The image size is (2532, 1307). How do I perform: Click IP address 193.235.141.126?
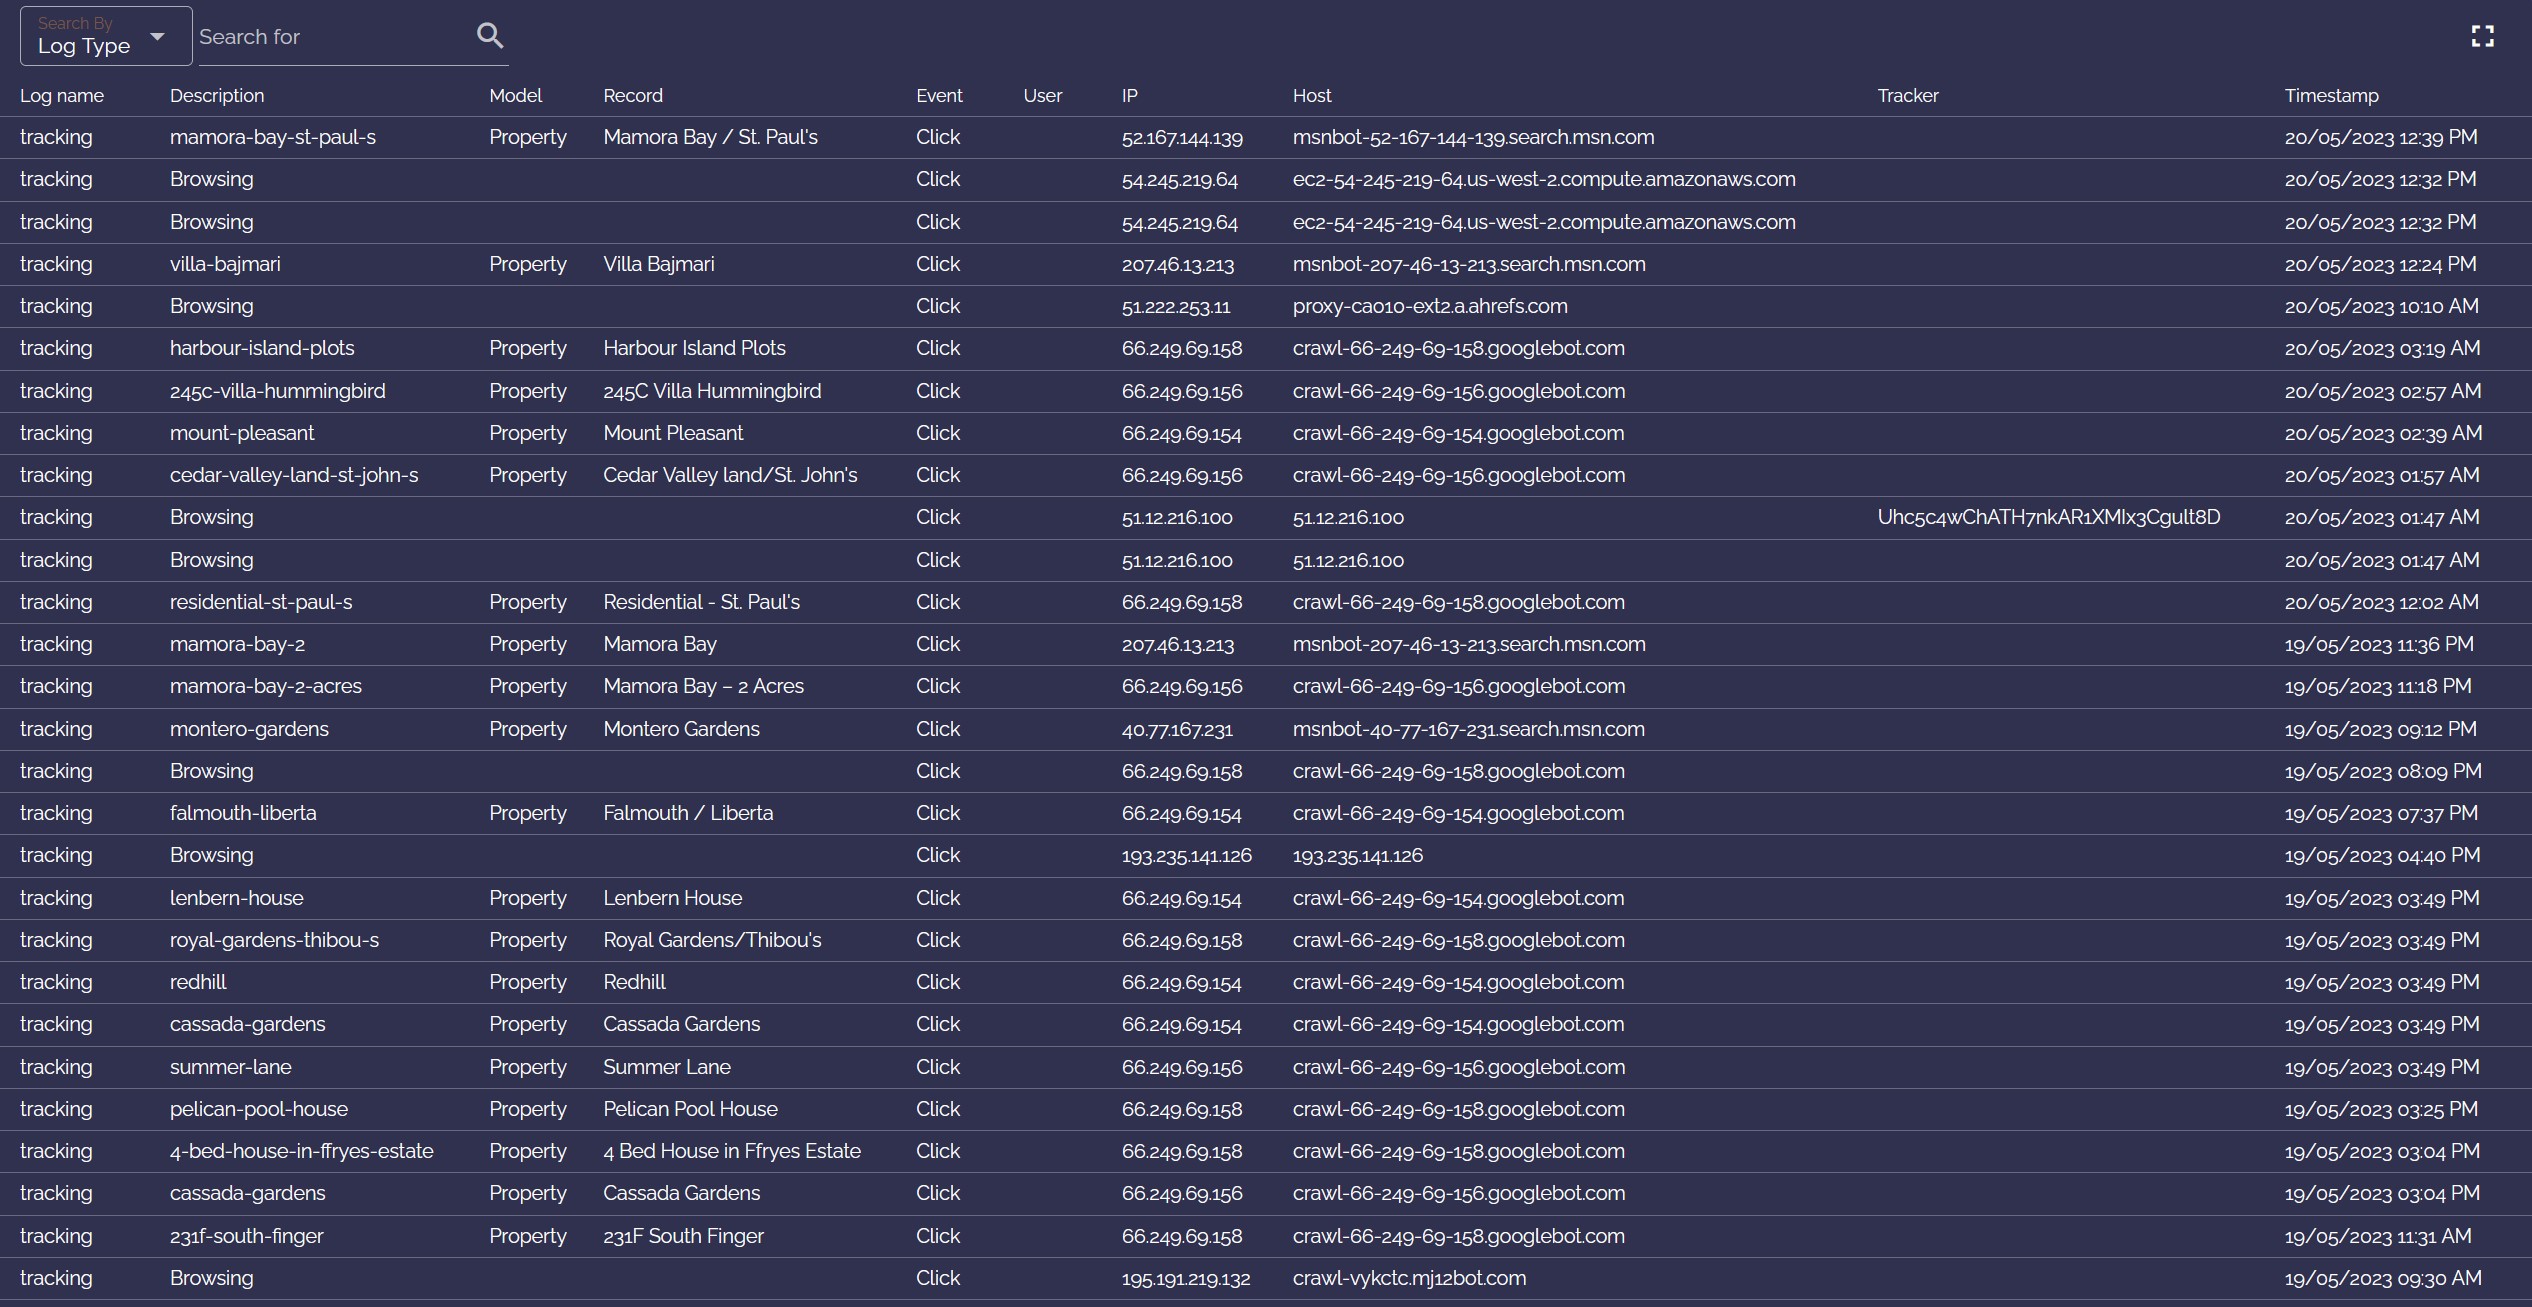click(1186, 856)
